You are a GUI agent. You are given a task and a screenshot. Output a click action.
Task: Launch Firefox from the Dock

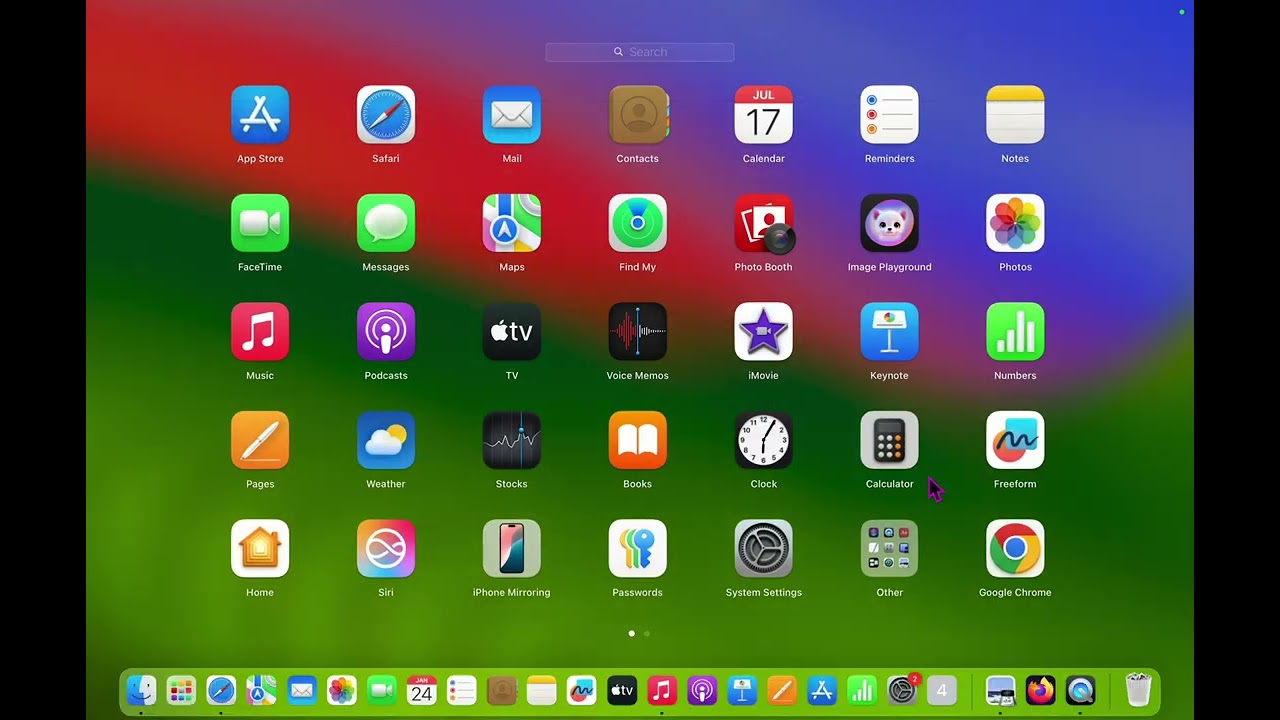coord(1040,690)
